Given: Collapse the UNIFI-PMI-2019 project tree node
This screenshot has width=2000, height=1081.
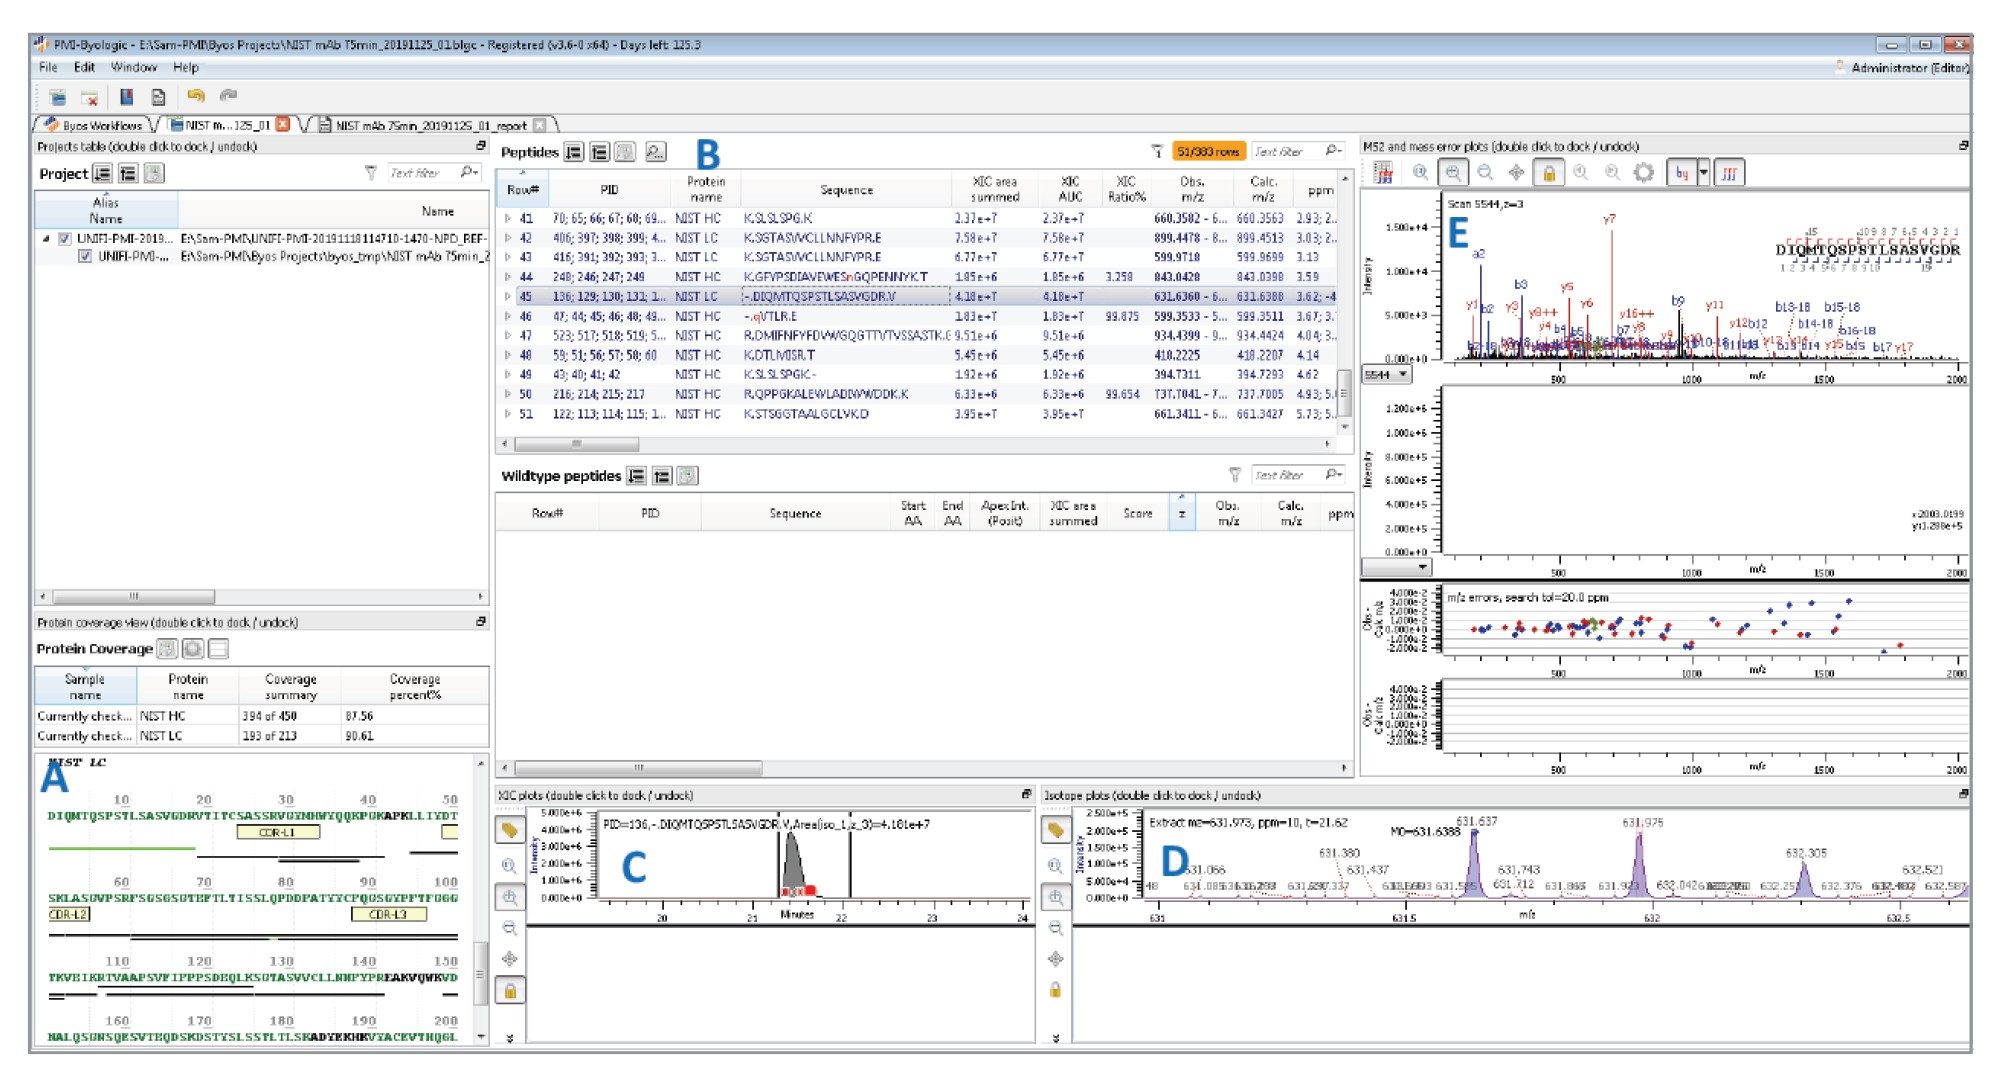Looking at the screenshot, I should click(x=46, y=239).
